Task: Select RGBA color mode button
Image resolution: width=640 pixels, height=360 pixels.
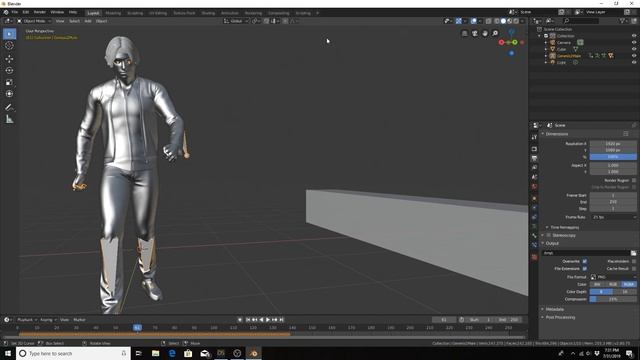Action: (629, 284)
